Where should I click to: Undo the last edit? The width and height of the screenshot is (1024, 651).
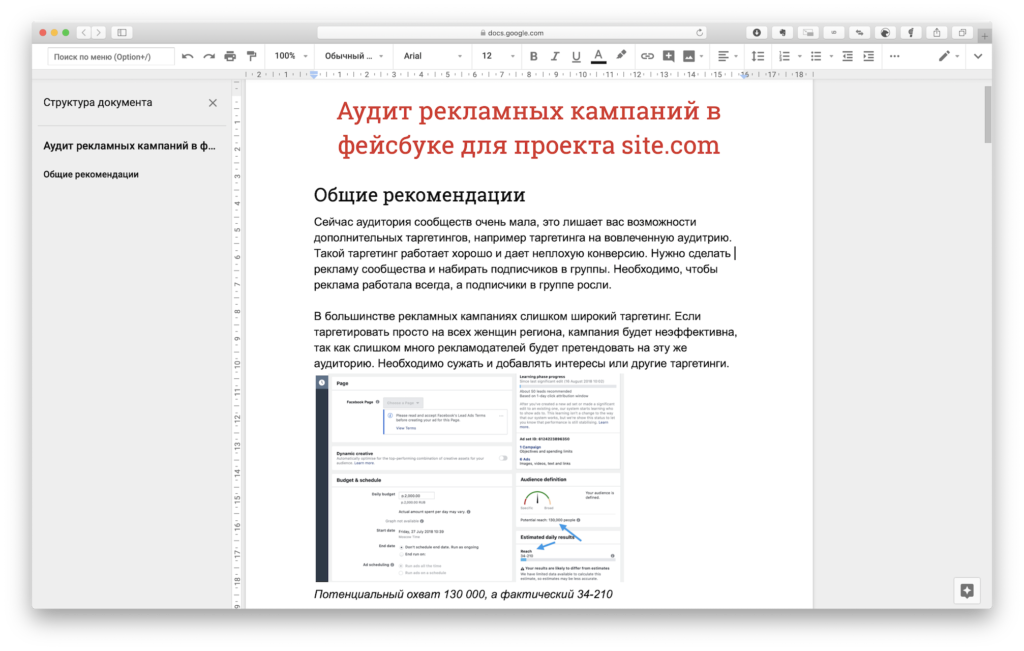pos(187,57)
